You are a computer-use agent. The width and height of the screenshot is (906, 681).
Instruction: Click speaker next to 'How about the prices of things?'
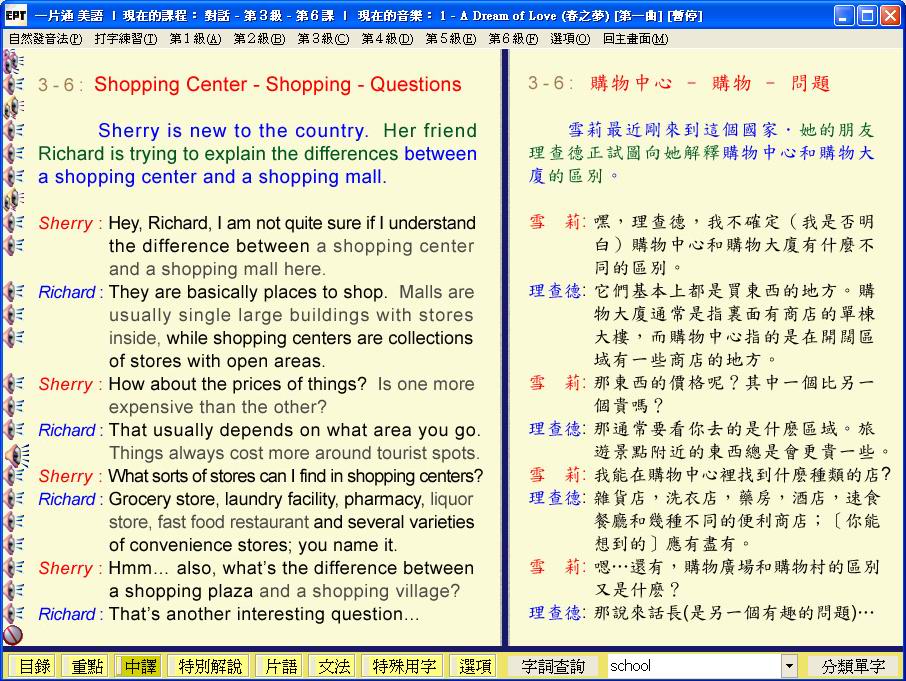[x=14, y=384]
